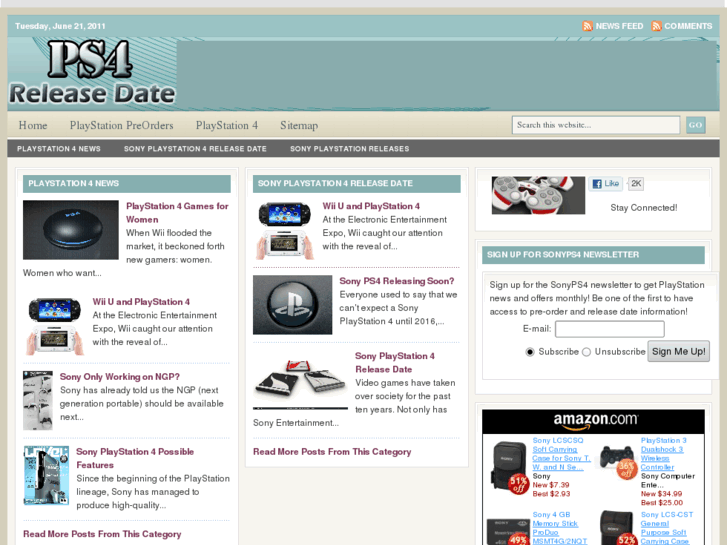
Task: Click the New $7.39 price text
Action: pyautogui.click(x=551, y=485)
